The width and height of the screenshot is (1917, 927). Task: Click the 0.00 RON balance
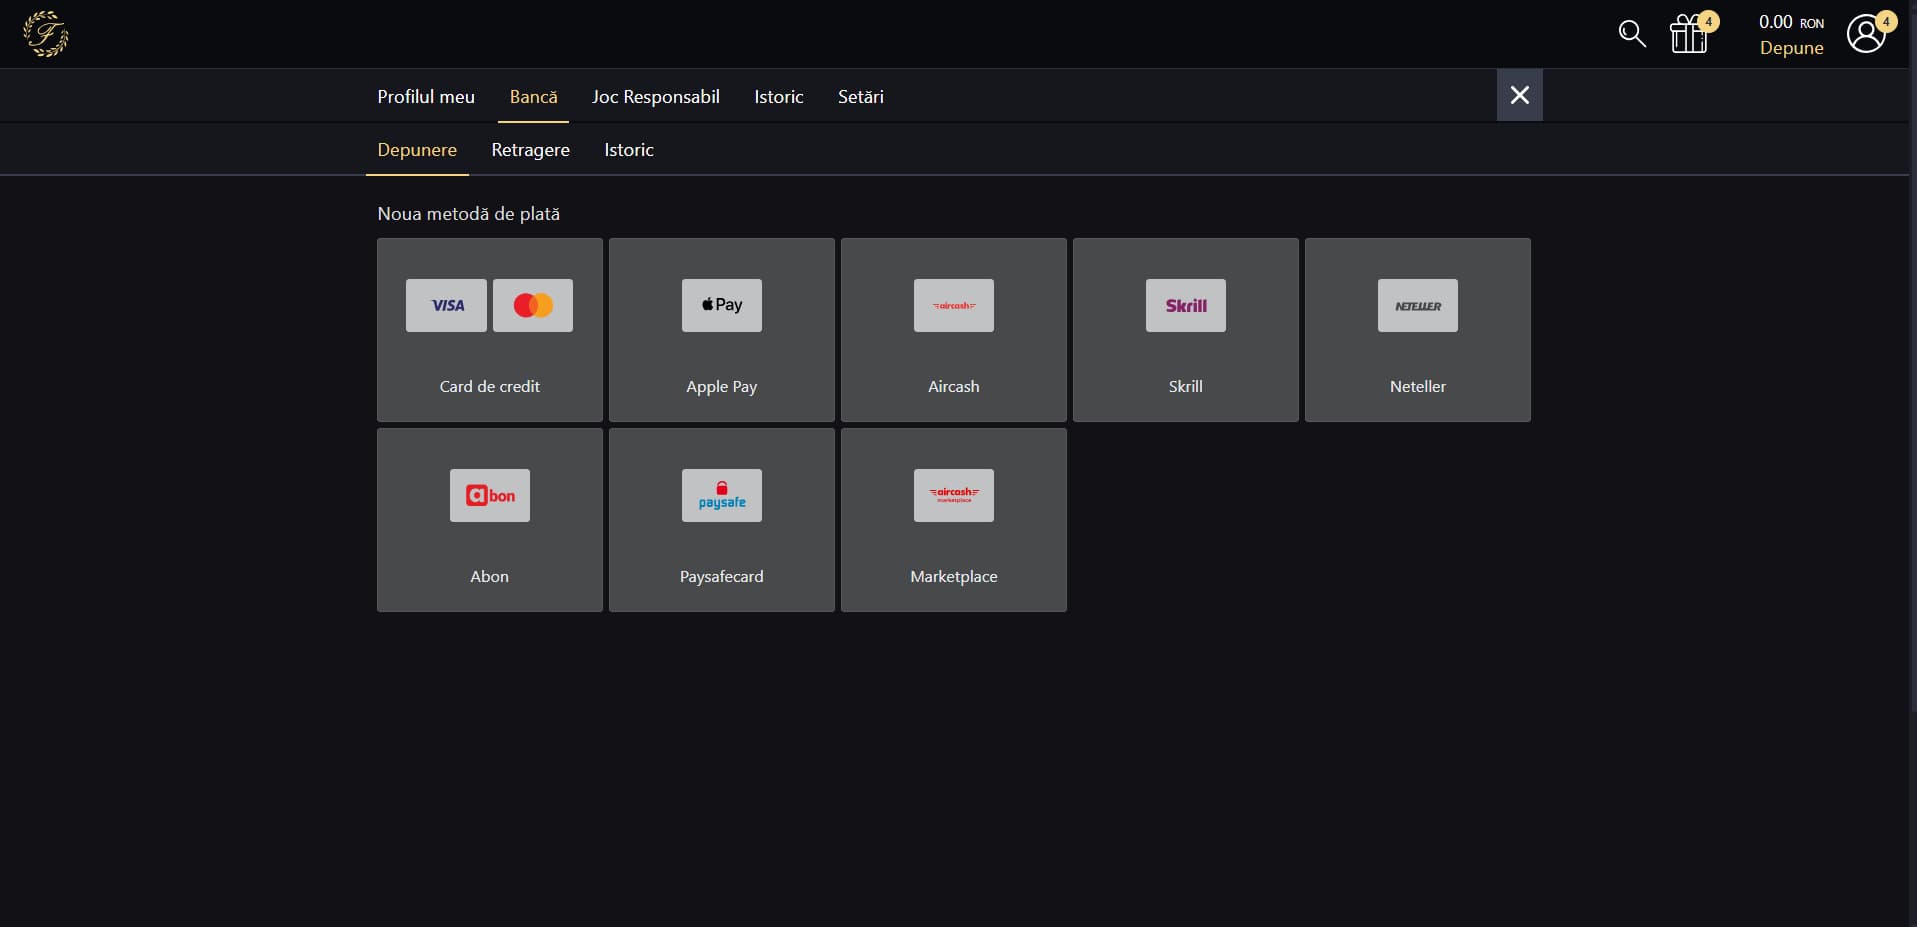pos(1792,22)
